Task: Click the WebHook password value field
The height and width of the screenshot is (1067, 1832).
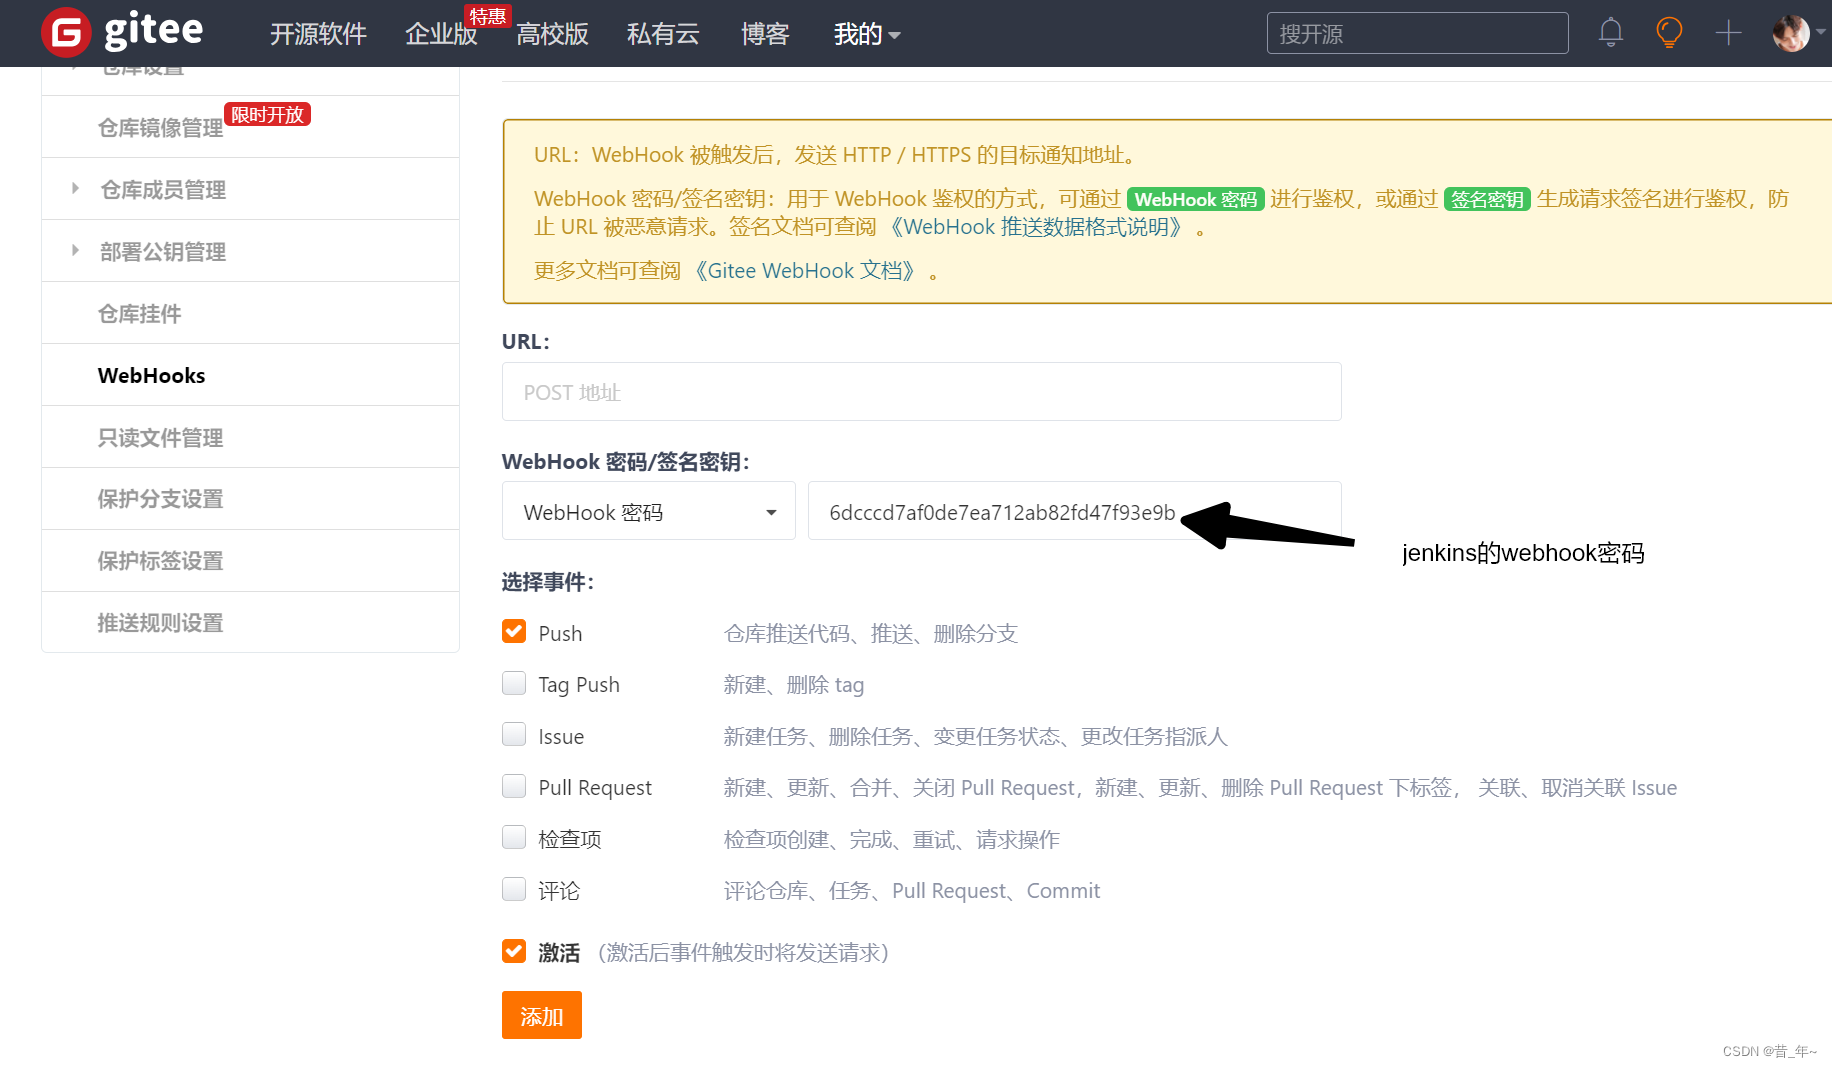Action: click(x=1075, y=511)
